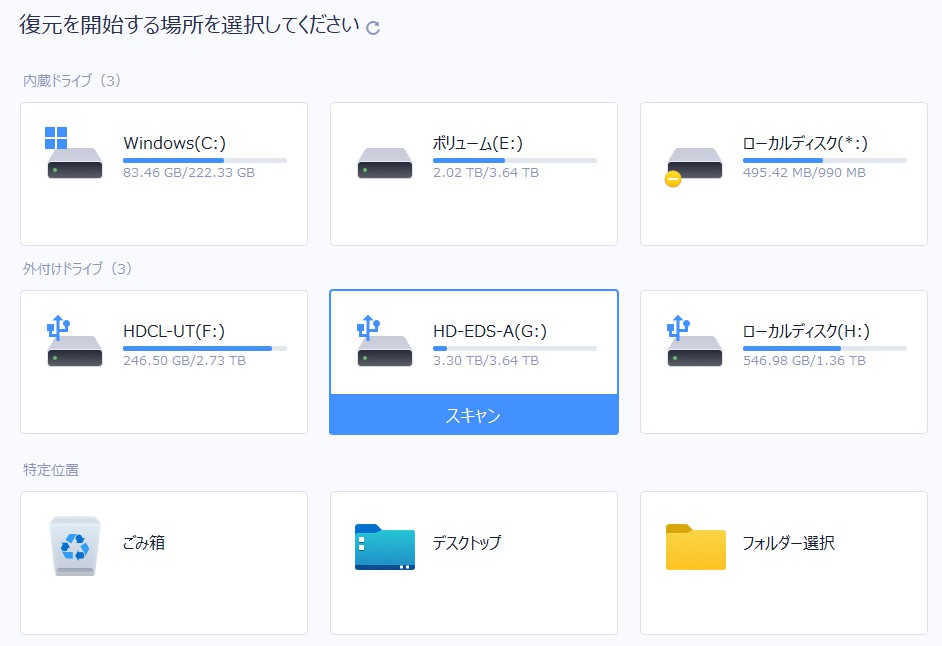Click the 83.46 GB/222.33 GB size text
This screenshot has height=646, width=942.
tap(189, 173)
